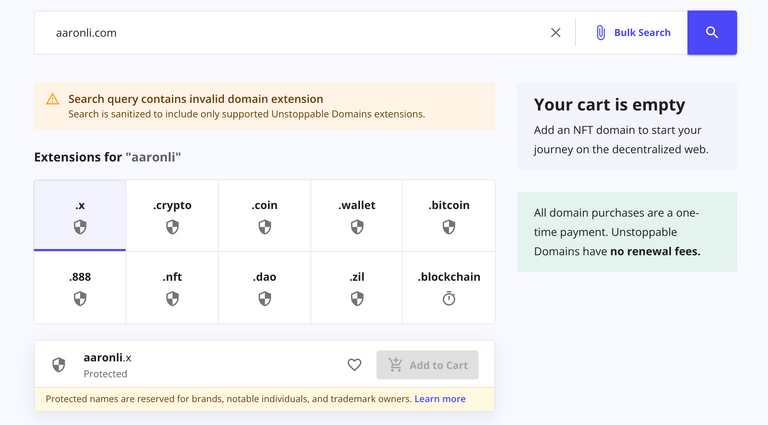Click the paperclip icon beside Bulk Search

point(600,33)
